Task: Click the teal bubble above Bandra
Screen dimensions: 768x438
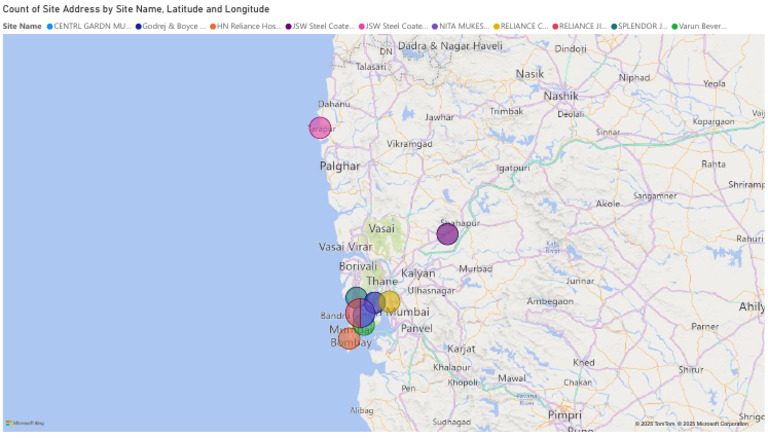Action: click(356, 297)
